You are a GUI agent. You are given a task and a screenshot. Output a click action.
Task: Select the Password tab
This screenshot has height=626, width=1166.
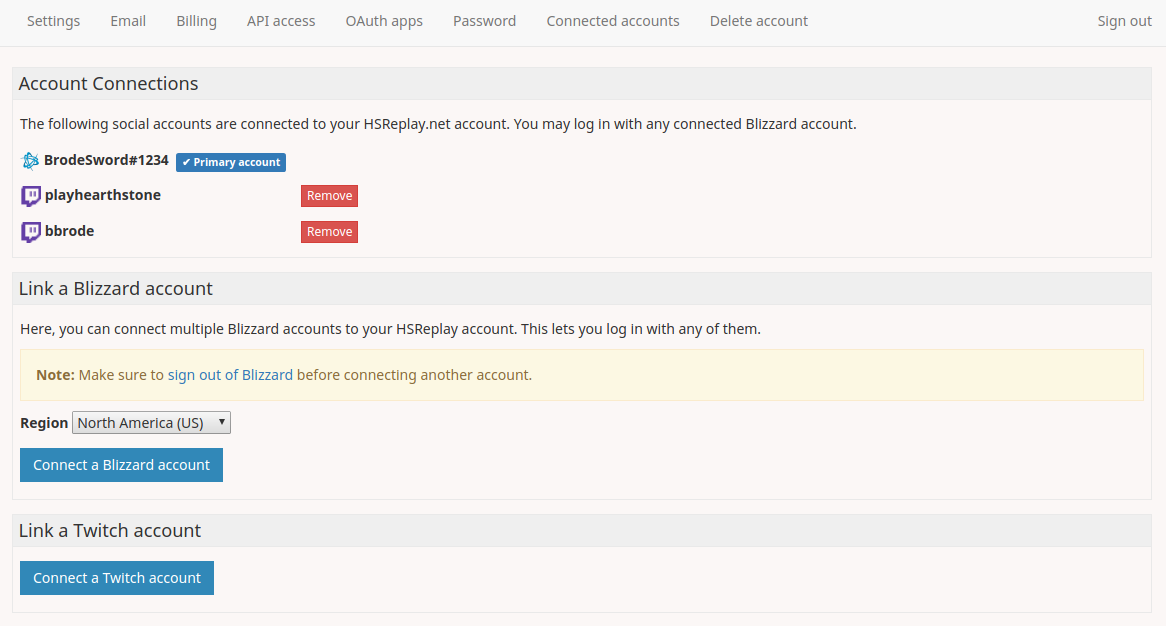(484, 21)
